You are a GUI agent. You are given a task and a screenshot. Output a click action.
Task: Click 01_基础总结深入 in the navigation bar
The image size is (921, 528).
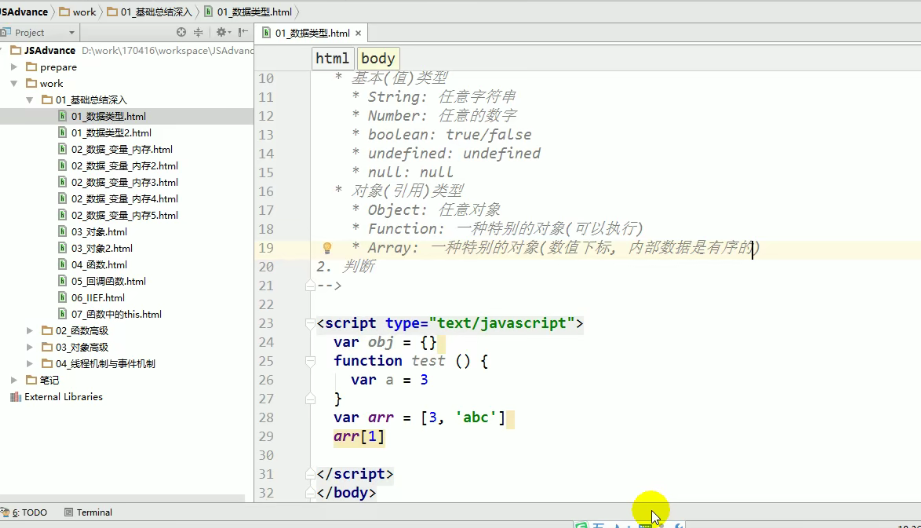[150, 12]
